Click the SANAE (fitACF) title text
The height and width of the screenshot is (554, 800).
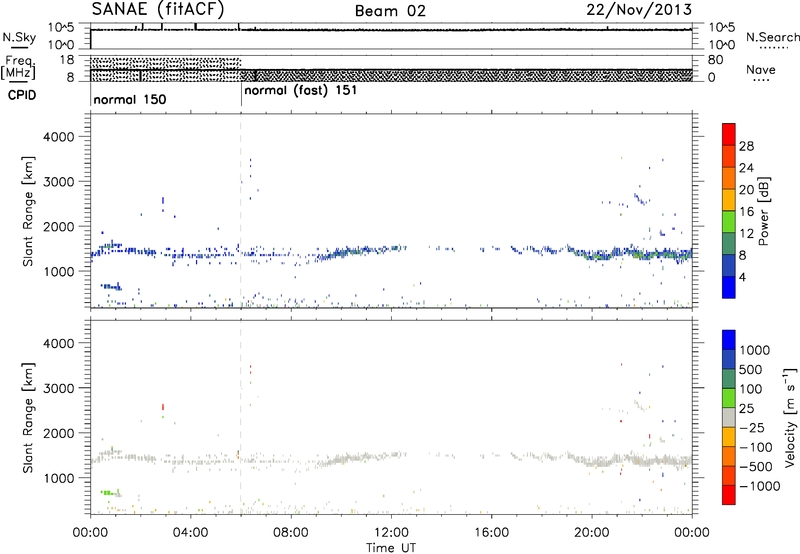click(x=158, y=9)
